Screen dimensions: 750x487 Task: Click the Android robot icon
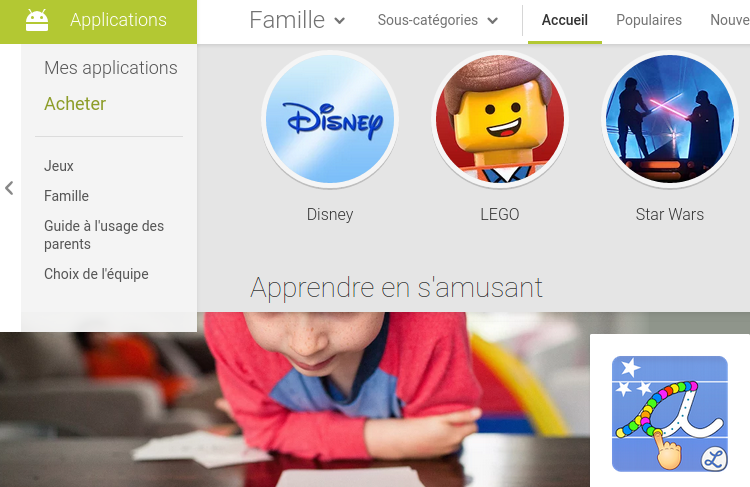tap(37, 20)
